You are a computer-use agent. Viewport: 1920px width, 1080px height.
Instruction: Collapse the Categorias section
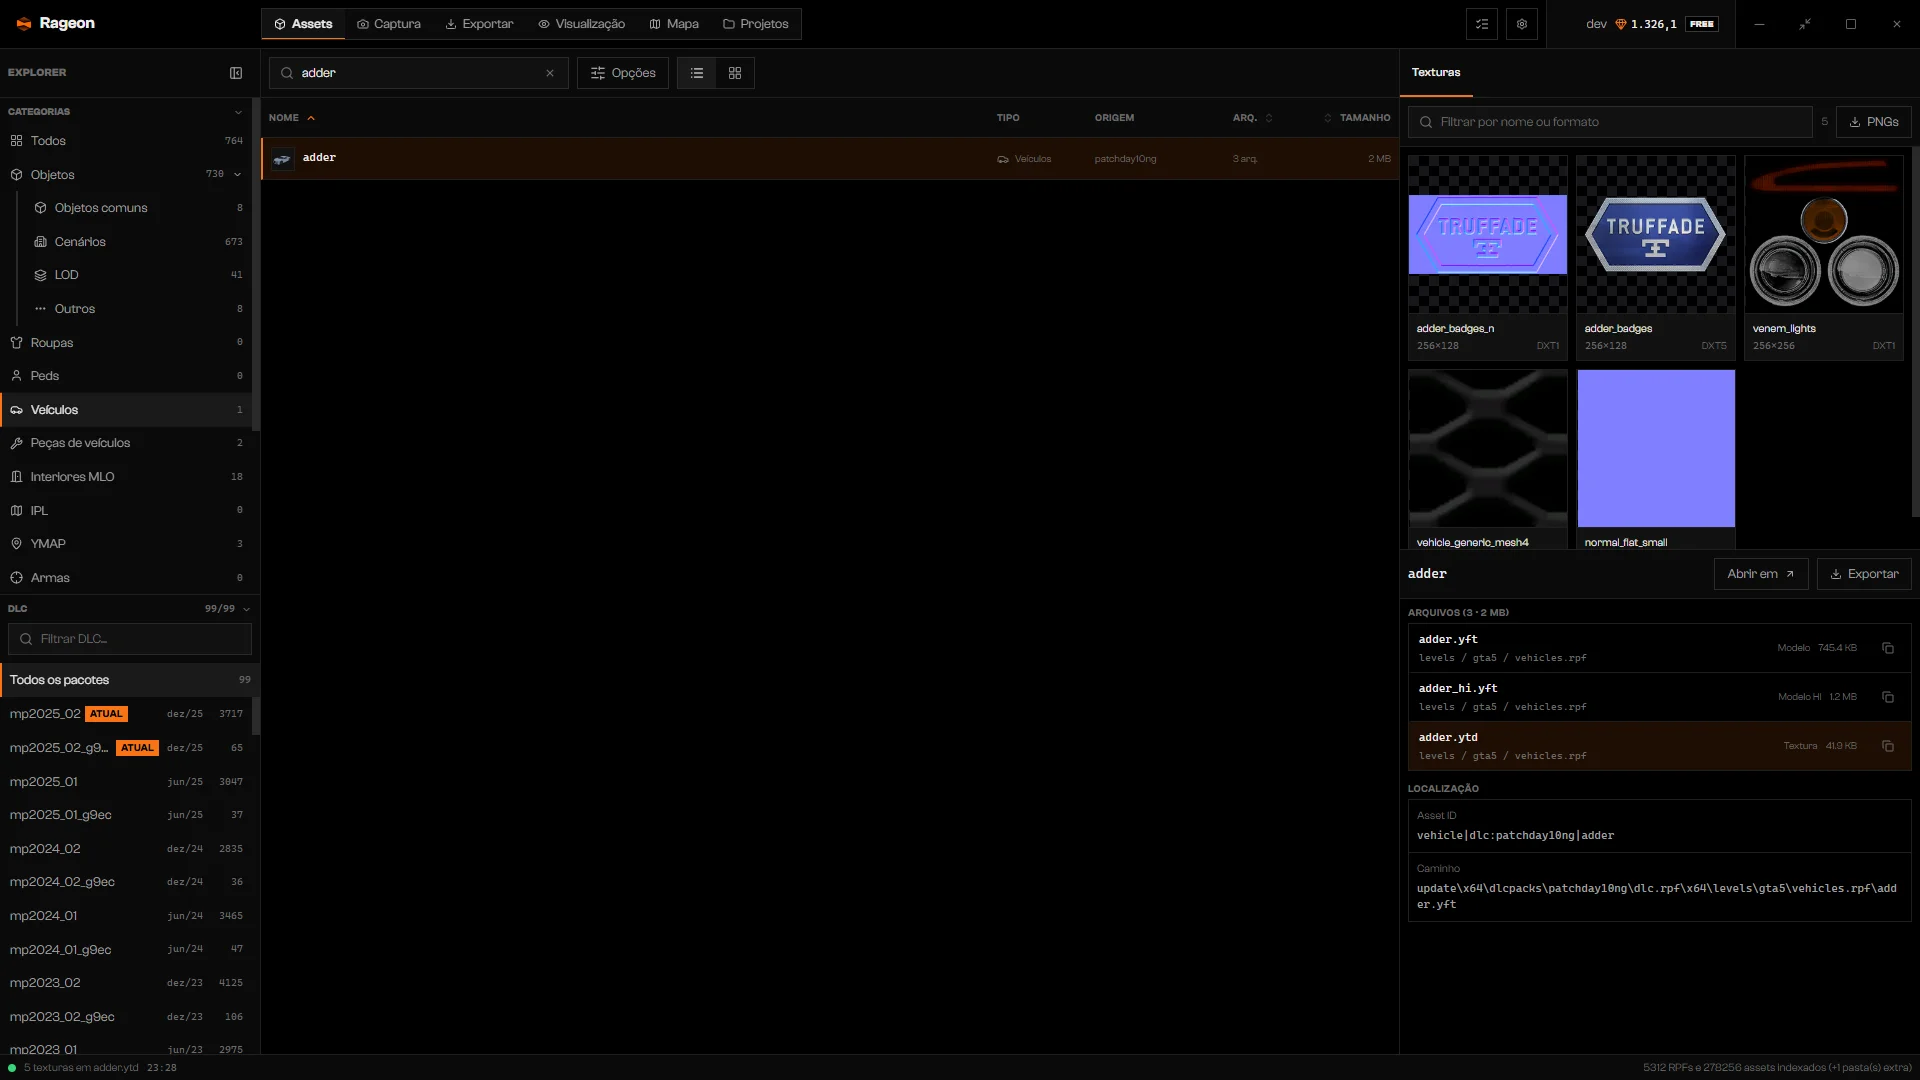[238, 112]
